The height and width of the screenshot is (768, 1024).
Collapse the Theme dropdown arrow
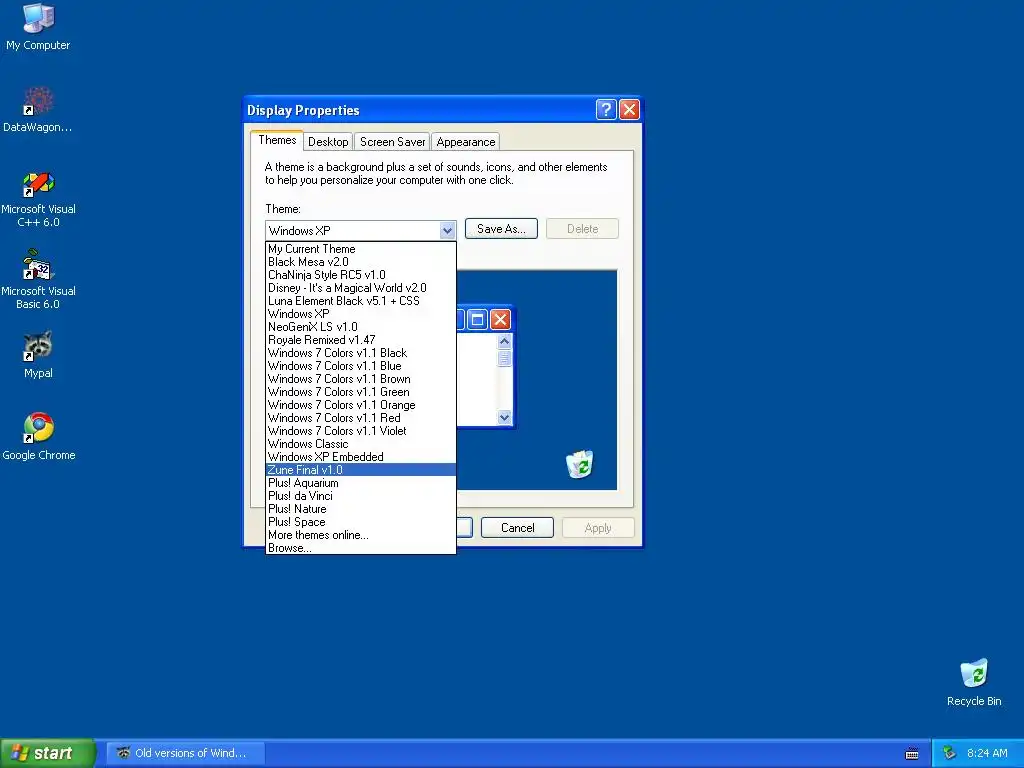tap(447, 231)
